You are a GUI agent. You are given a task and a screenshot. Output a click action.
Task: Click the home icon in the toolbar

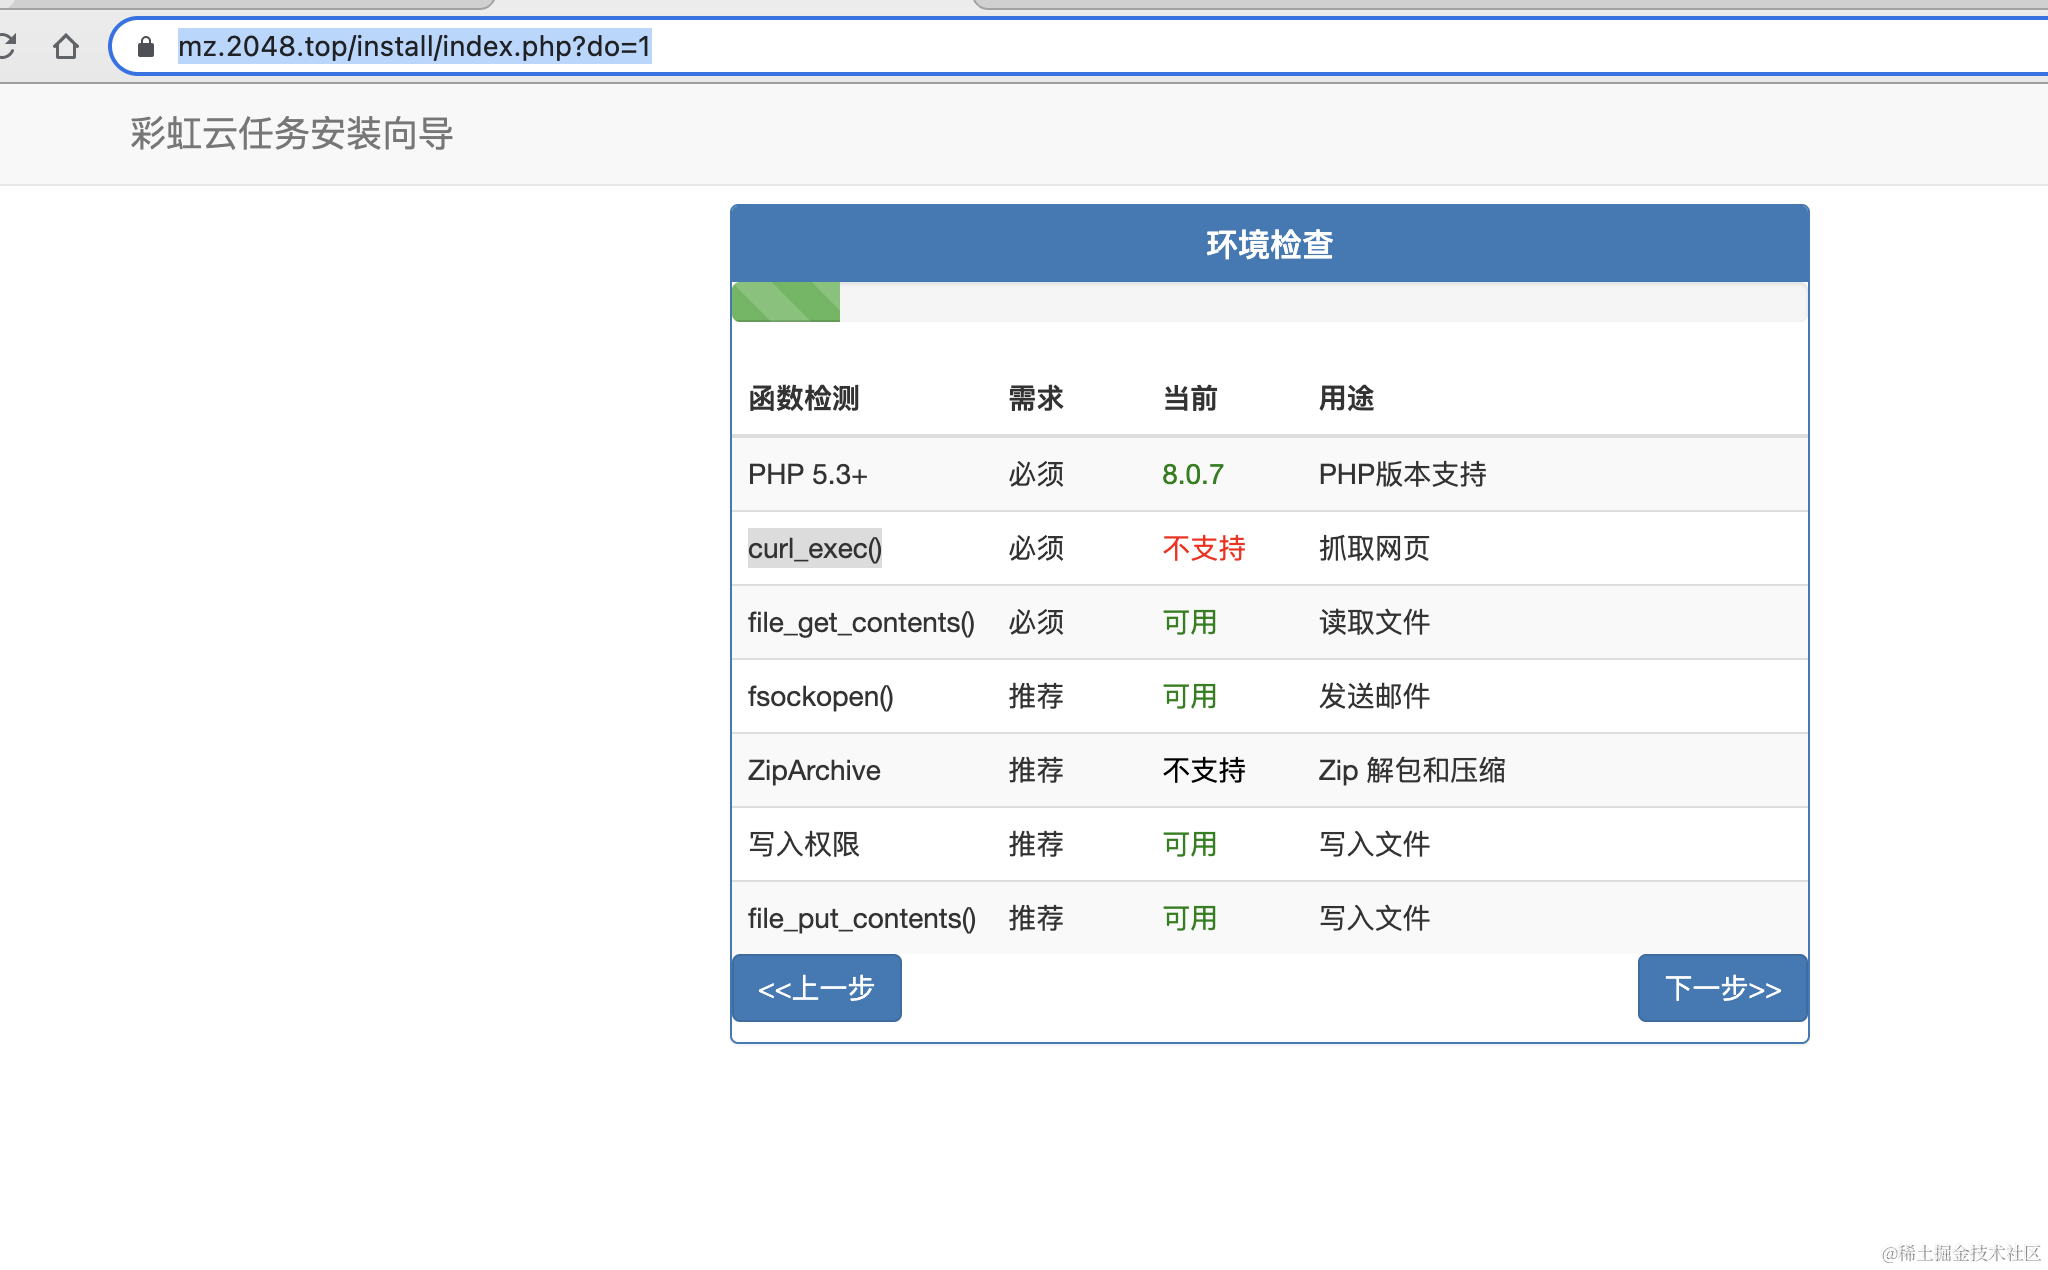pos(66,45)
